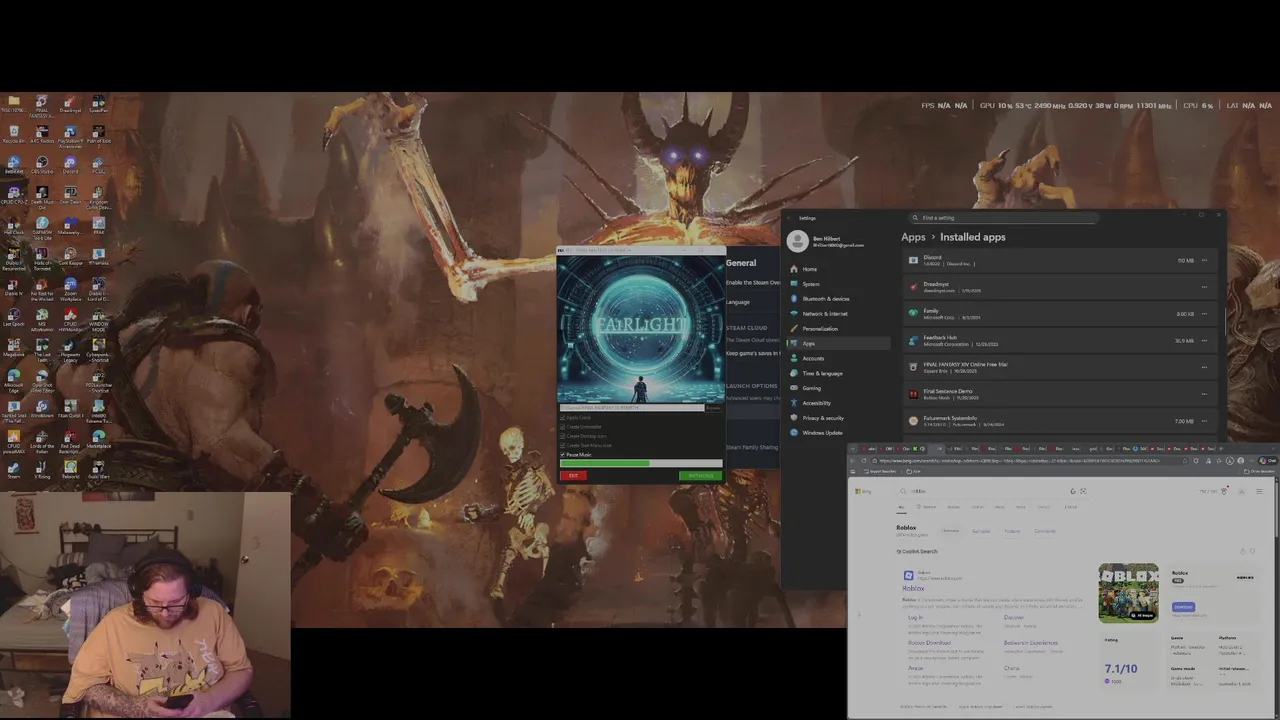Open the Roblox Download link in Bing results
This screenshot has width=1280, height=720.
pos(929,643)
